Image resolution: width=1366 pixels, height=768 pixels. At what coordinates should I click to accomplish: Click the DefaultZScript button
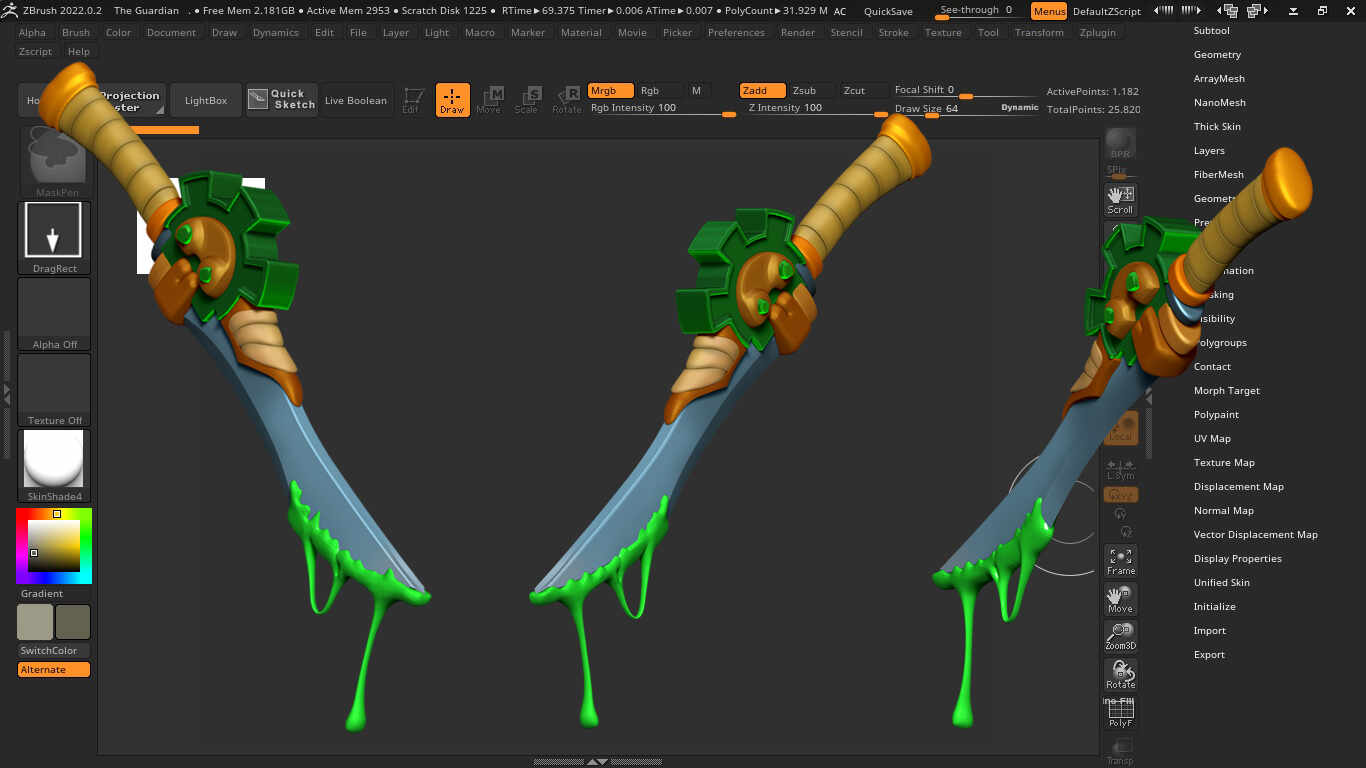point(1106,11)
